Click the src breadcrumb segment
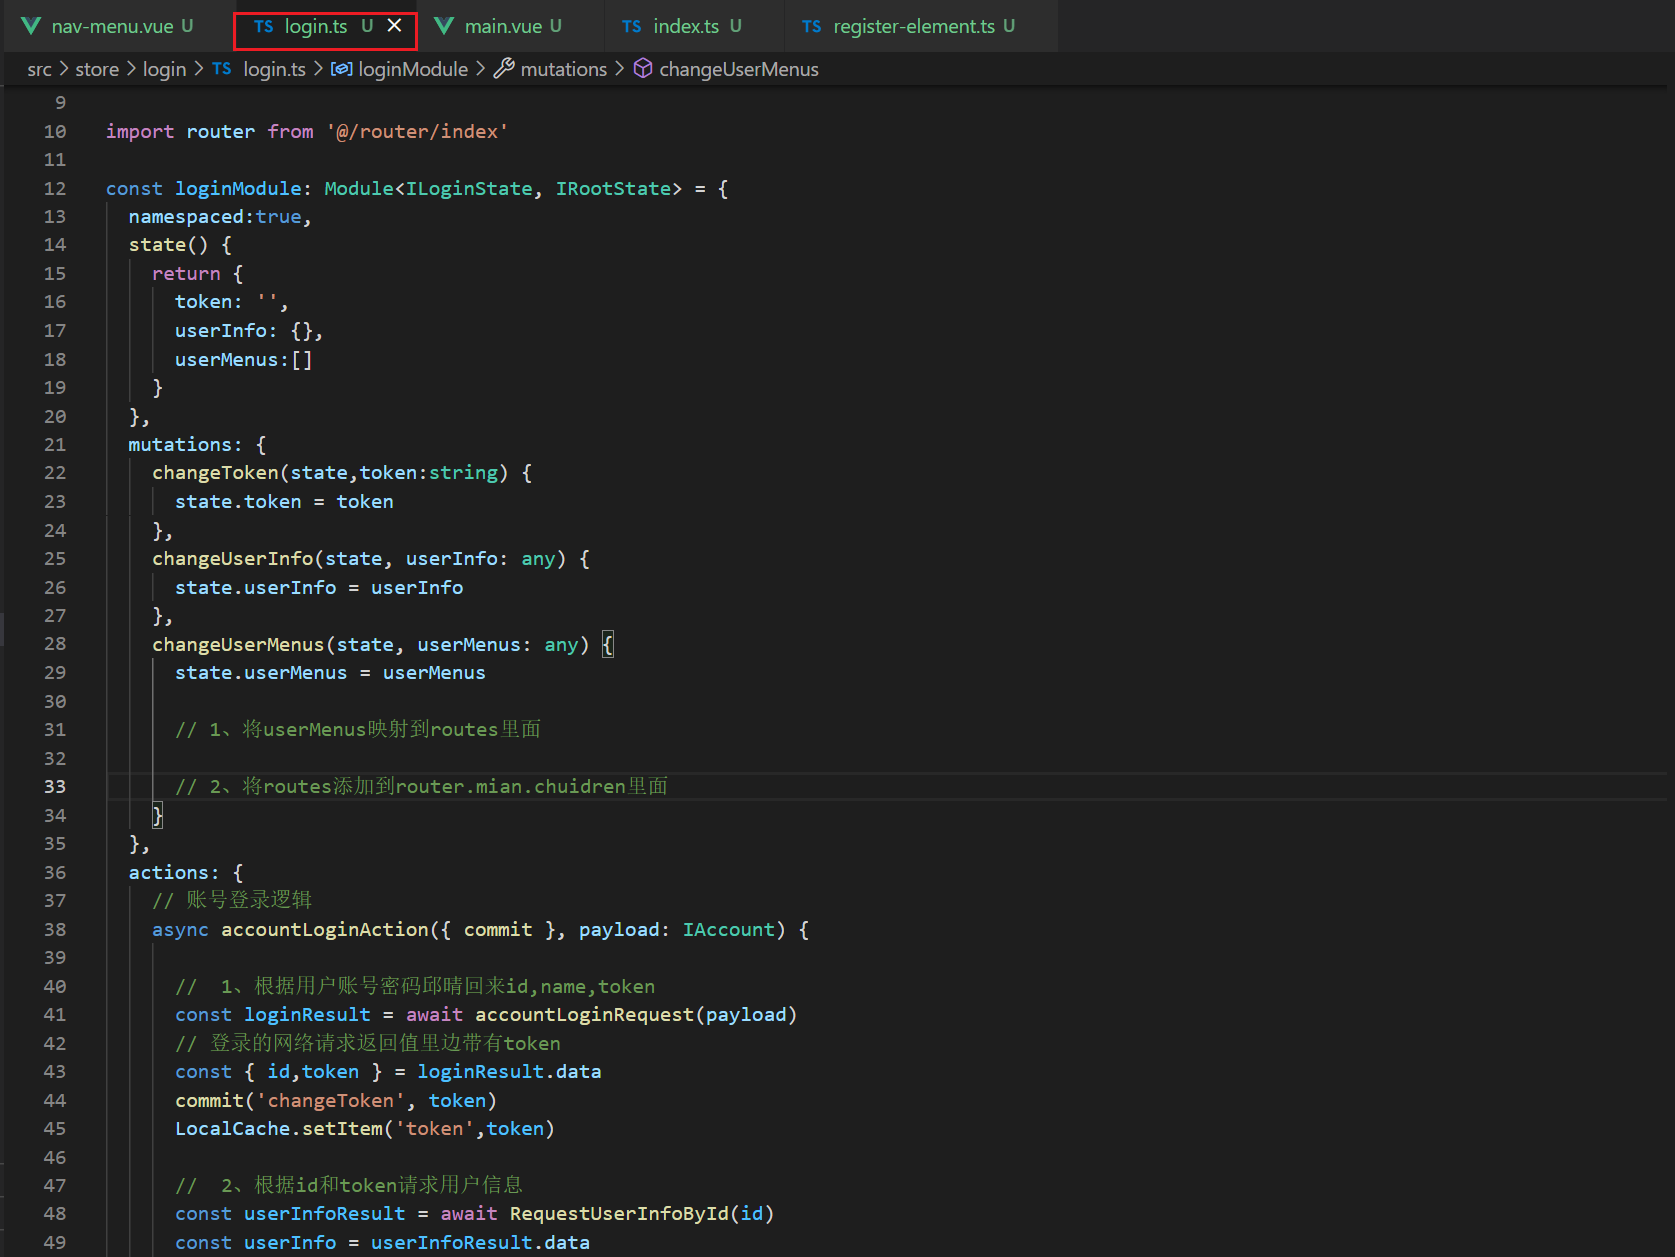Screen dimensions: 1675x1257 pyautogui.click(x=39, y=69)
